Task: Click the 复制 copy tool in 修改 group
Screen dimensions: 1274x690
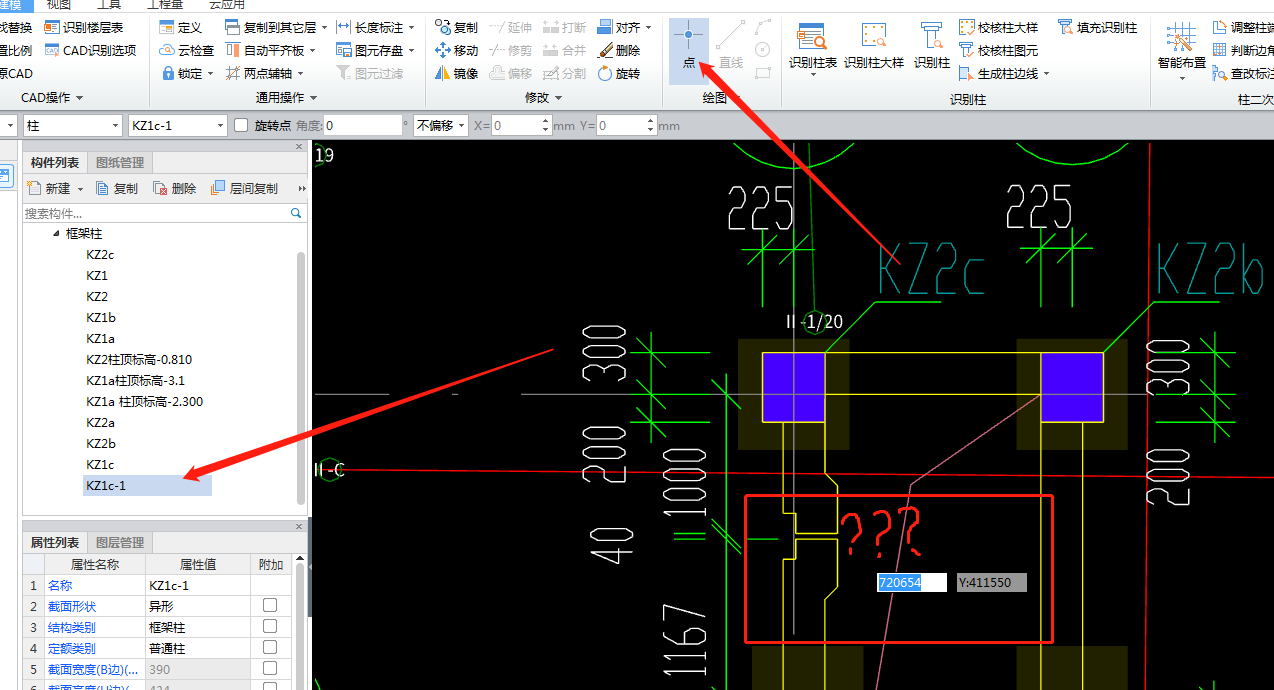Action: click(457, 27)
